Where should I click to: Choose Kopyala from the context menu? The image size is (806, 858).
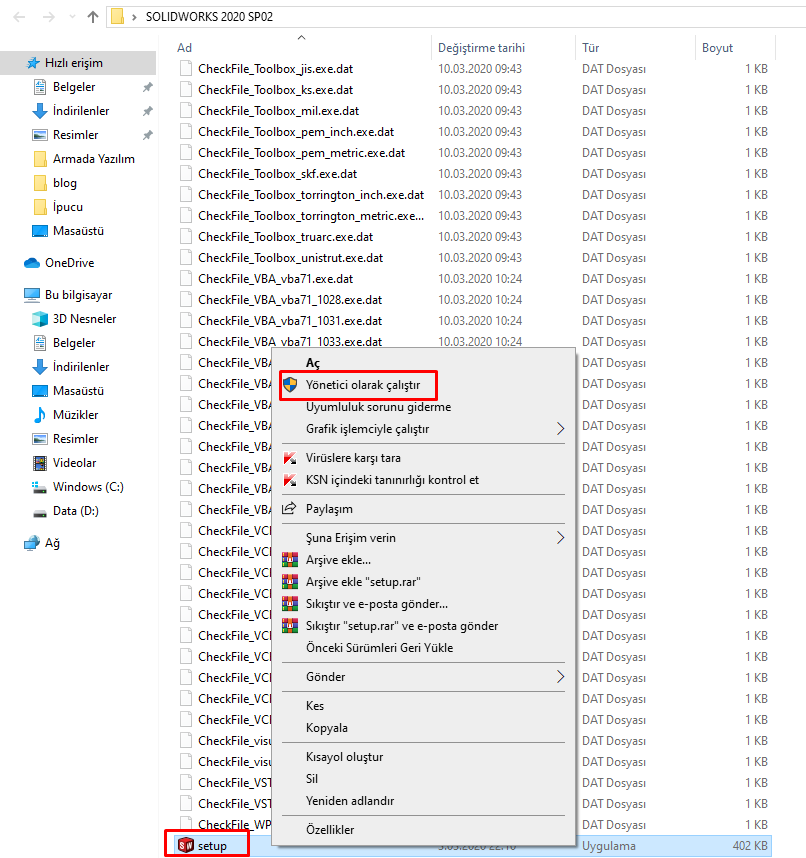327,728
